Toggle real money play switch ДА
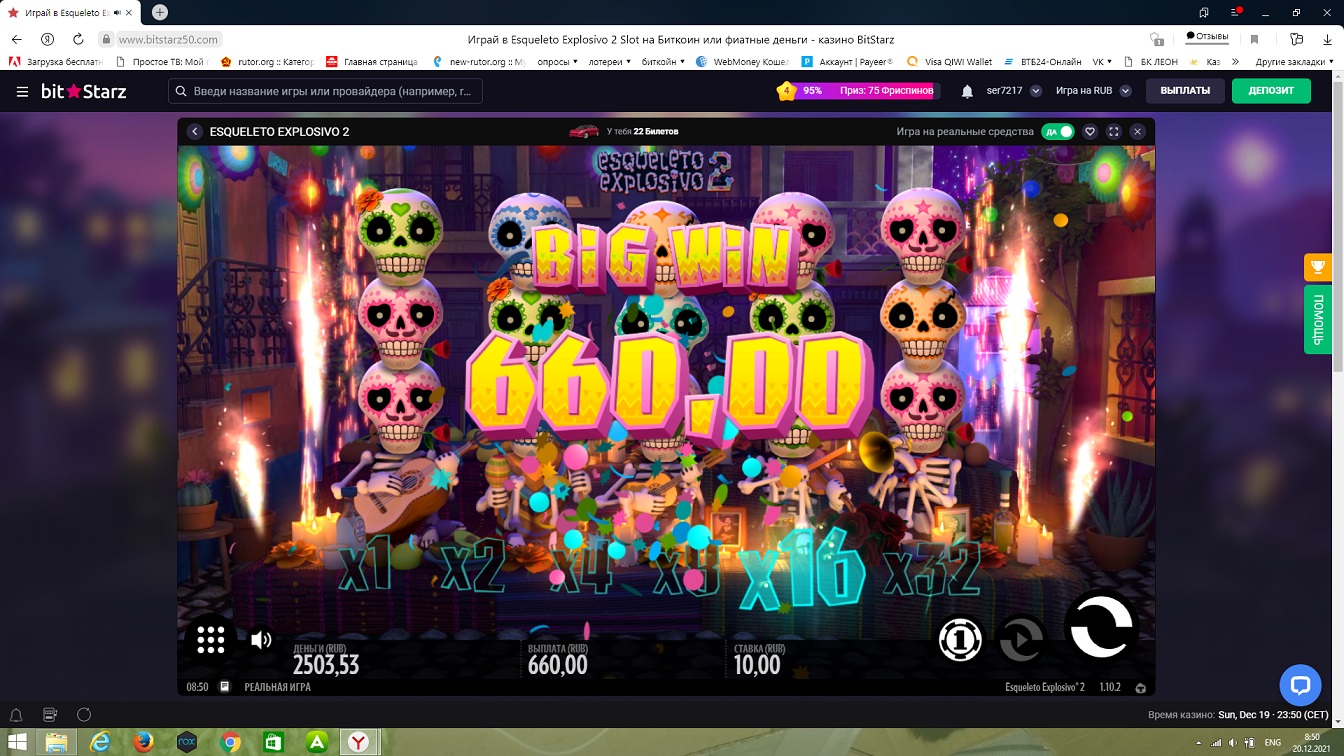1344x756 pixels. coord(1058,132)
